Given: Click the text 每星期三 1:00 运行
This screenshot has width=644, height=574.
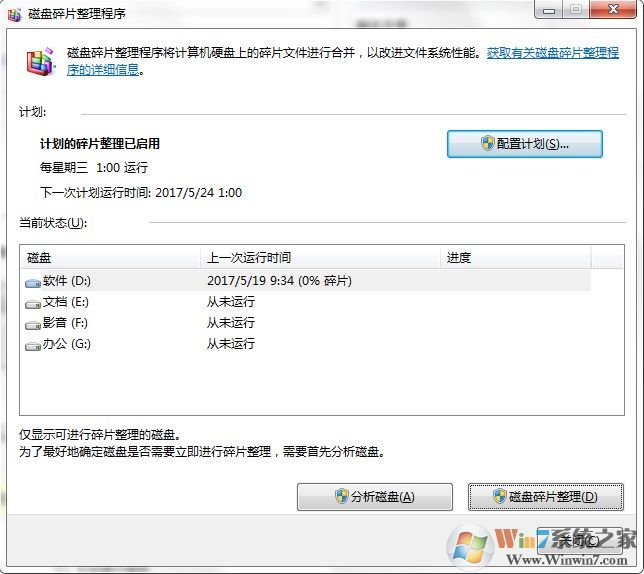Looking at the screenshot, I should 94,168.
